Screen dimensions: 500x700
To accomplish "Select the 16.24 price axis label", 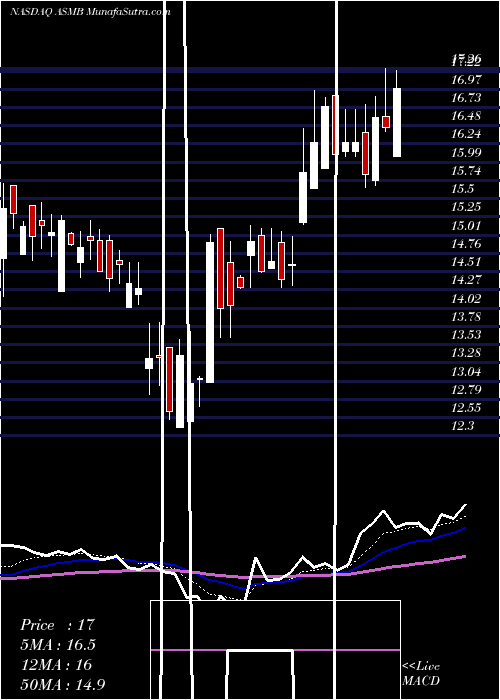I will click(467, 134).
